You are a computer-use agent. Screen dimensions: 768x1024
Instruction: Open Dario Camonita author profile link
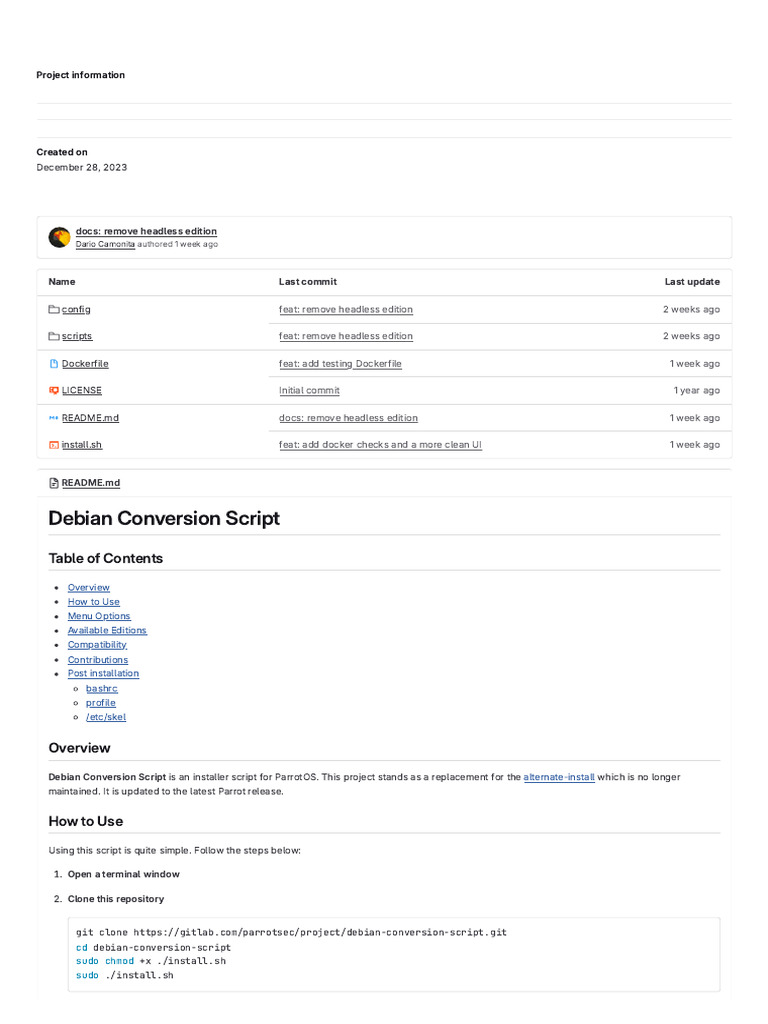(x=105, y=244)
